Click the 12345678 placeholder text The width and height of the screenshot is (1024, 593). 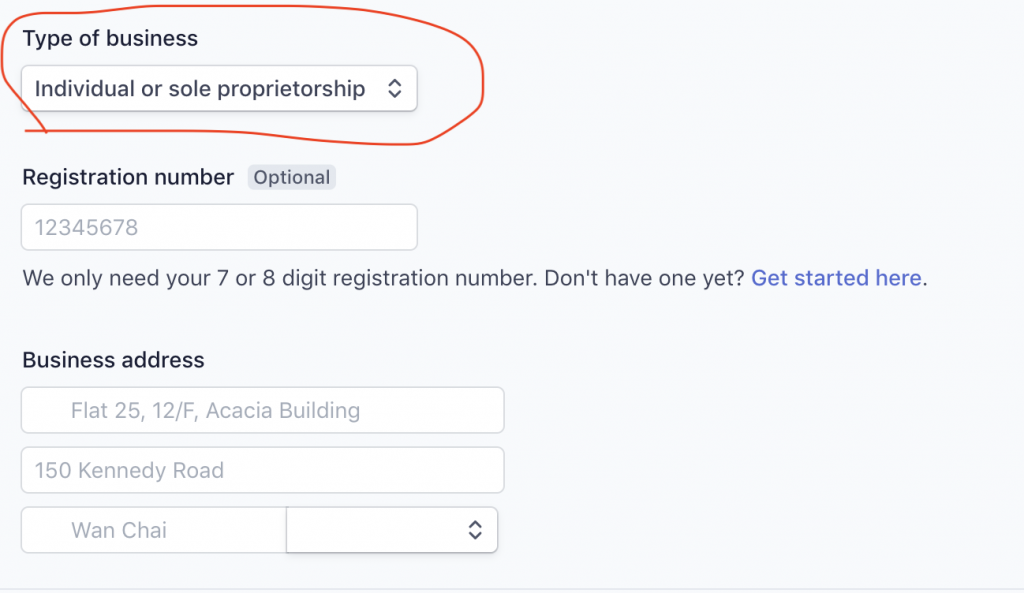click(86, 228)
